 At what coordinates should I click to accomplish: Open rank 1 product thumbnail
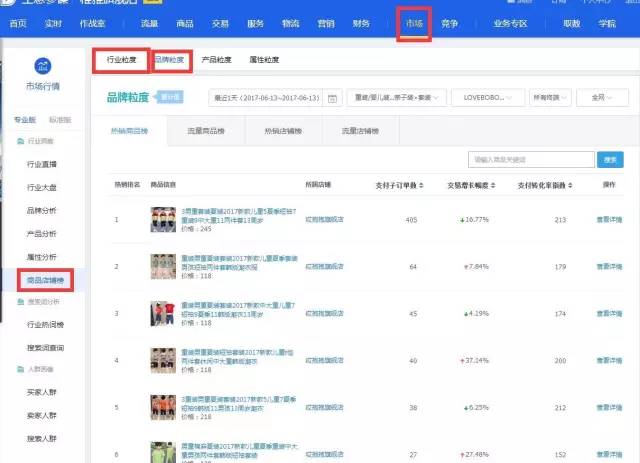[163, 220]
